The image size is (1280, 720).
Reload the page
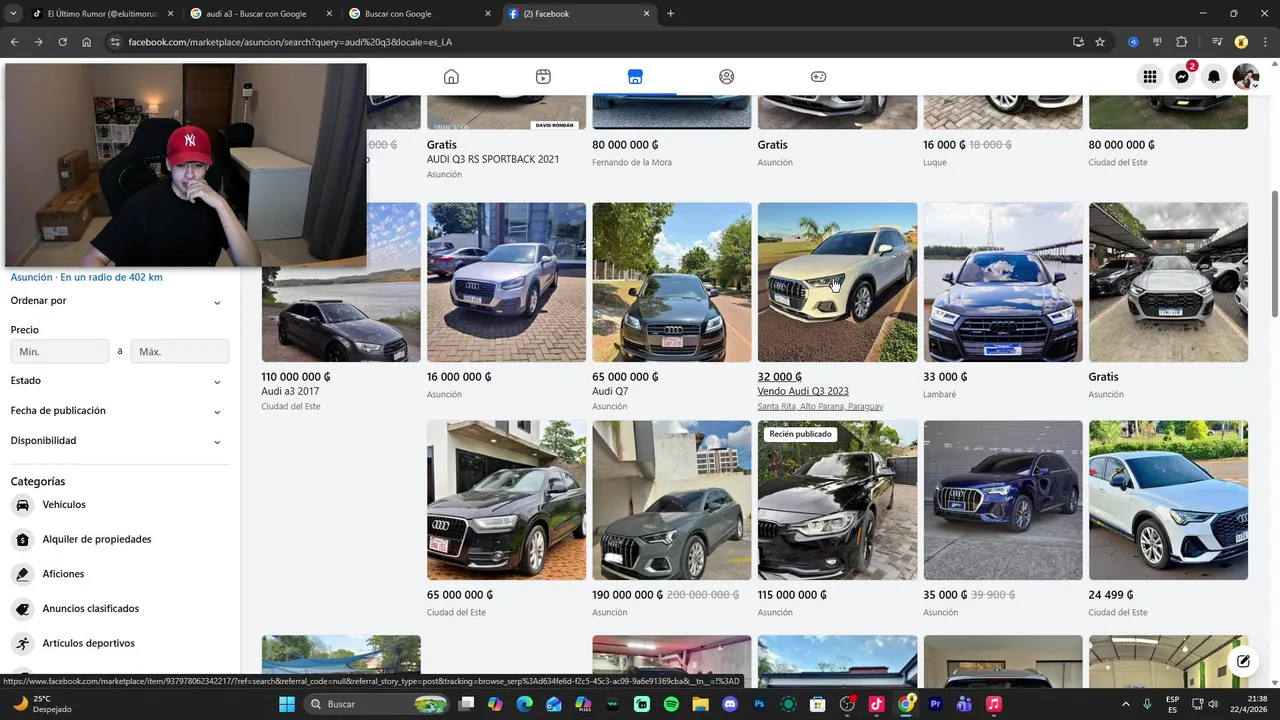click(x=62, y=42)
